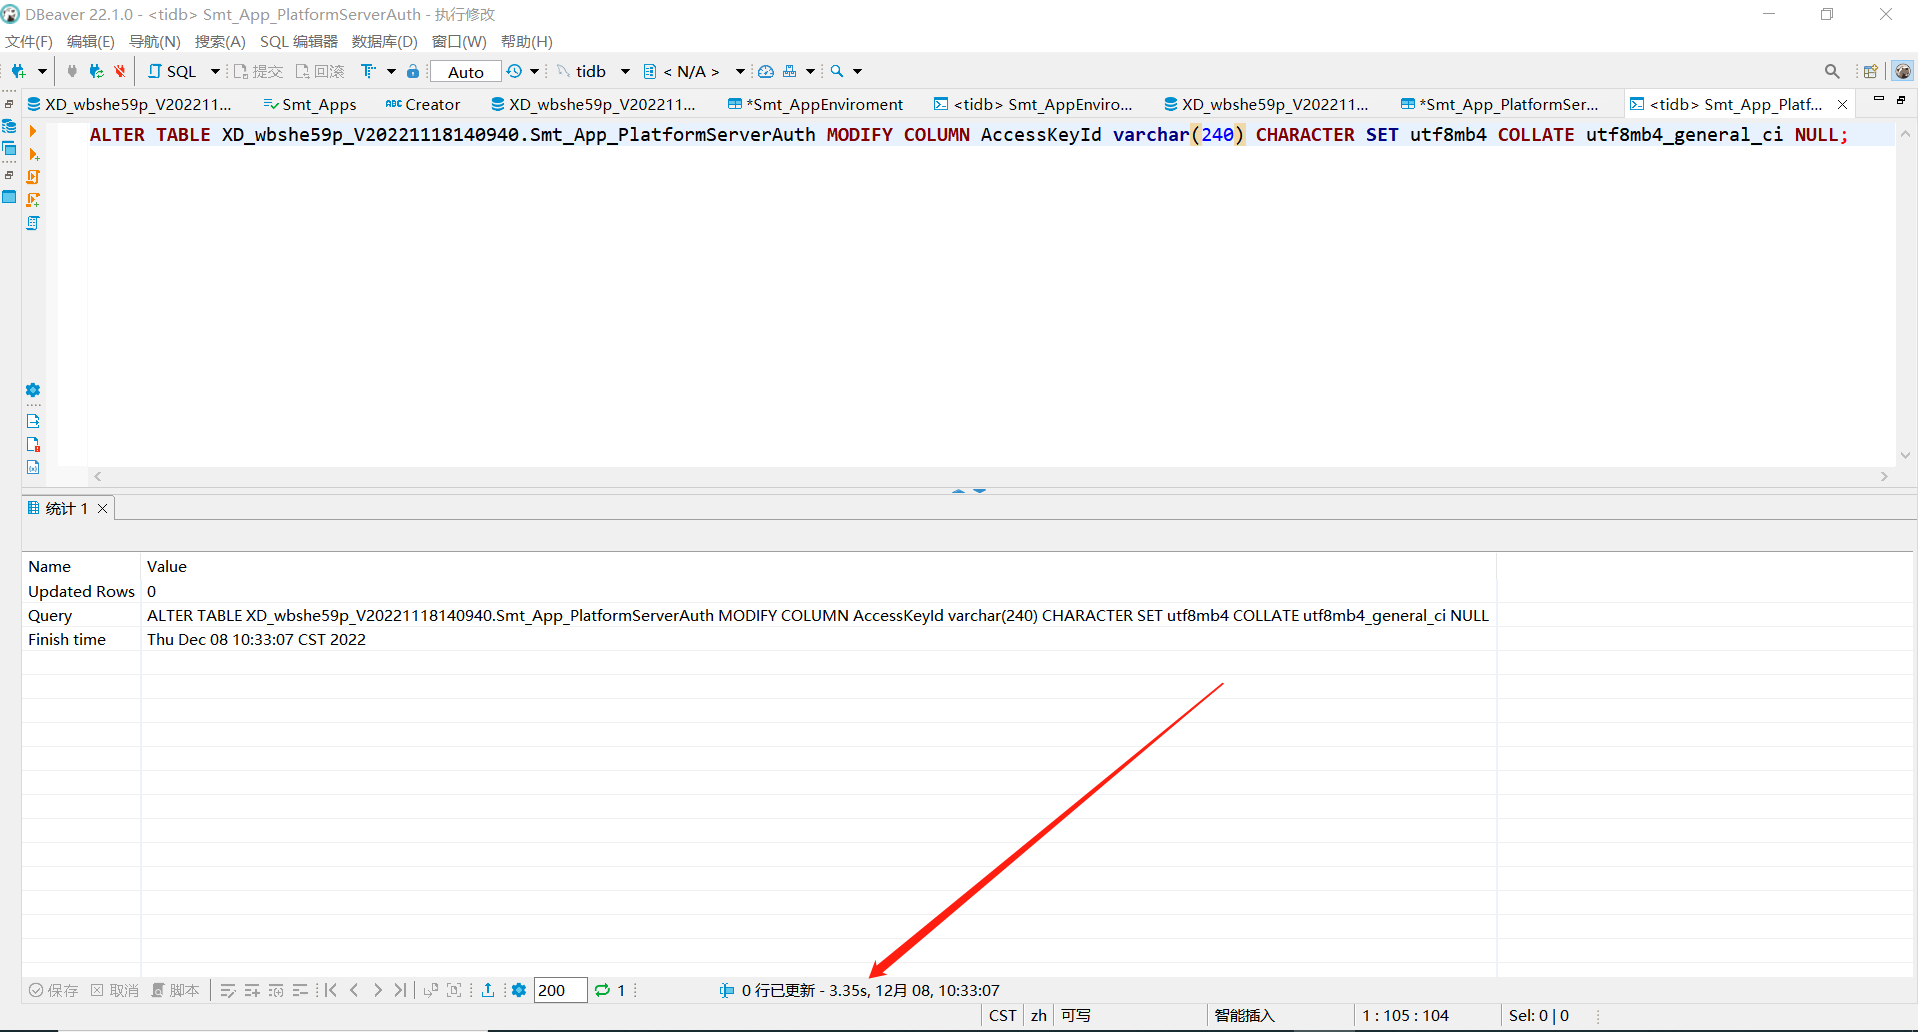The height and width of the screenshot is (1032, 1918).
Task: Click the new database connection plug icon
Action: (18, 71)
